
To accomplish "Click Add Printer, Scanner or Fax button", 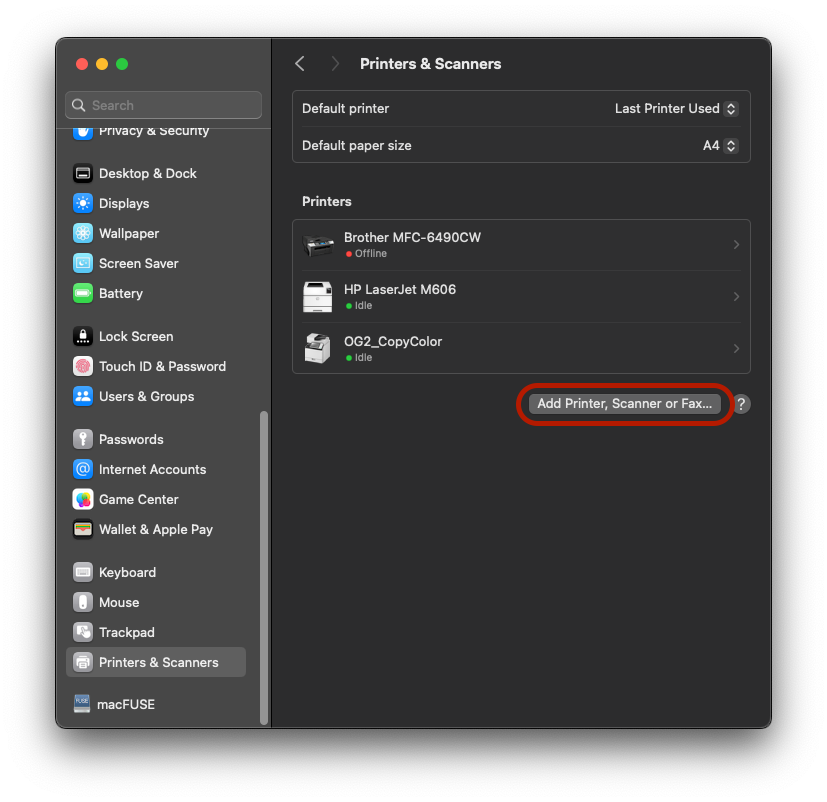I will pos(624,404).
